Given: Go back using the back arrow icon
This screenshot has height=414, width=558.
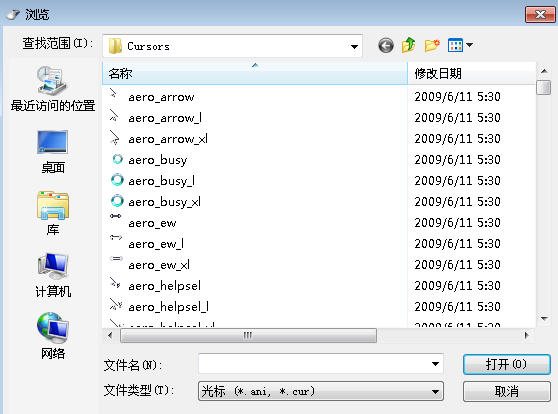Looking at the screenshot, I should (x=386, y=46).
